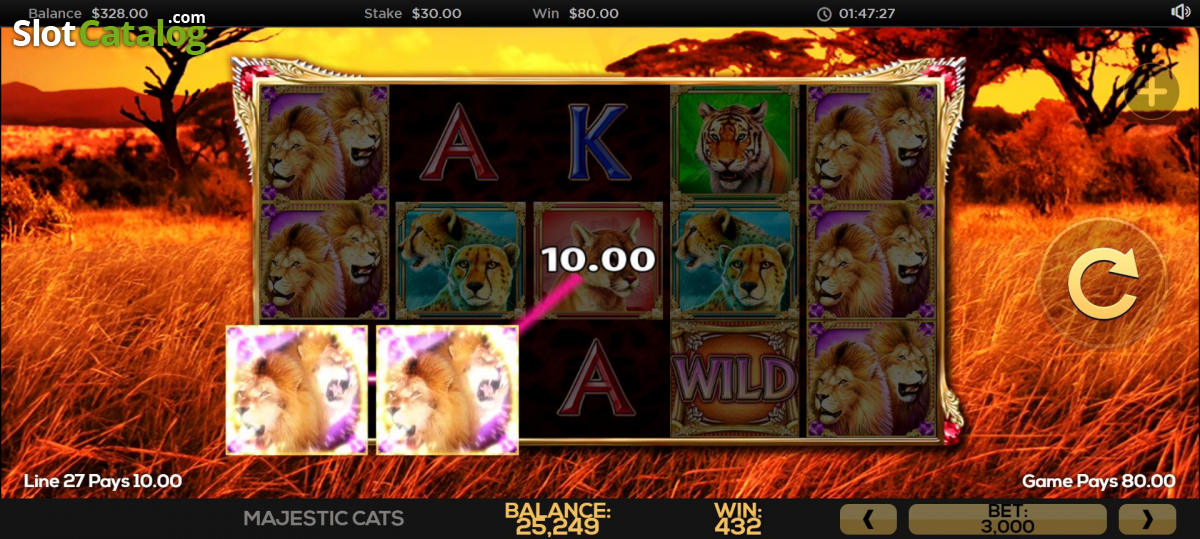Click the Stake $30.00 label
The width and height of the screenshot is (1200, 539).
coord(413,14)
